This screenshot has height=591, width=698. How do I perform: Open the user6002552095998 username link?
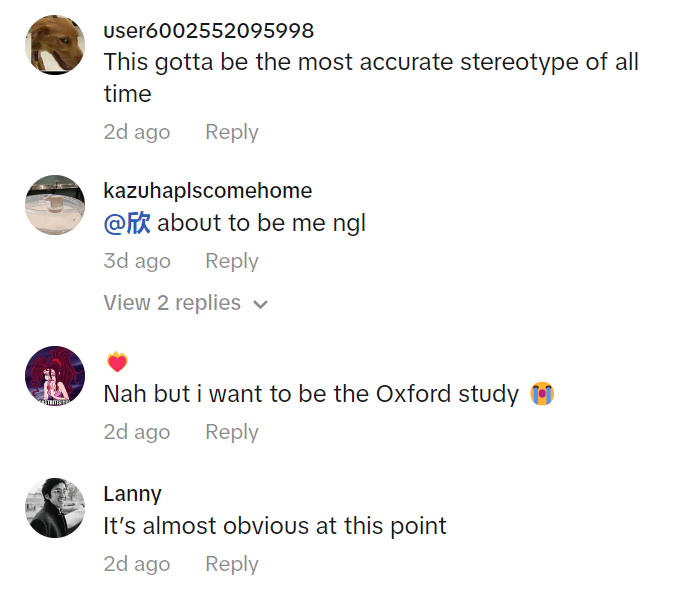pyautogui.click(x=208, y=31)
